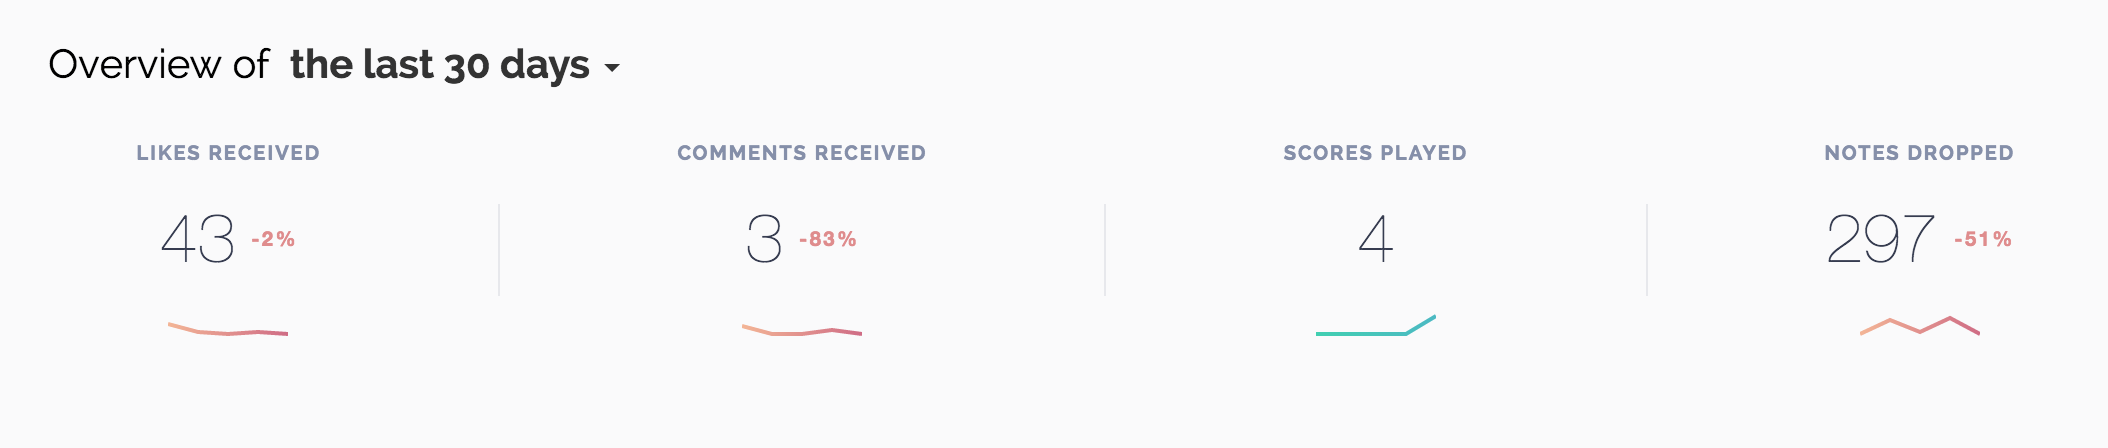Click the 3 comments count
The height and width of the screenshot is (448, 2108).
(765, 239)
